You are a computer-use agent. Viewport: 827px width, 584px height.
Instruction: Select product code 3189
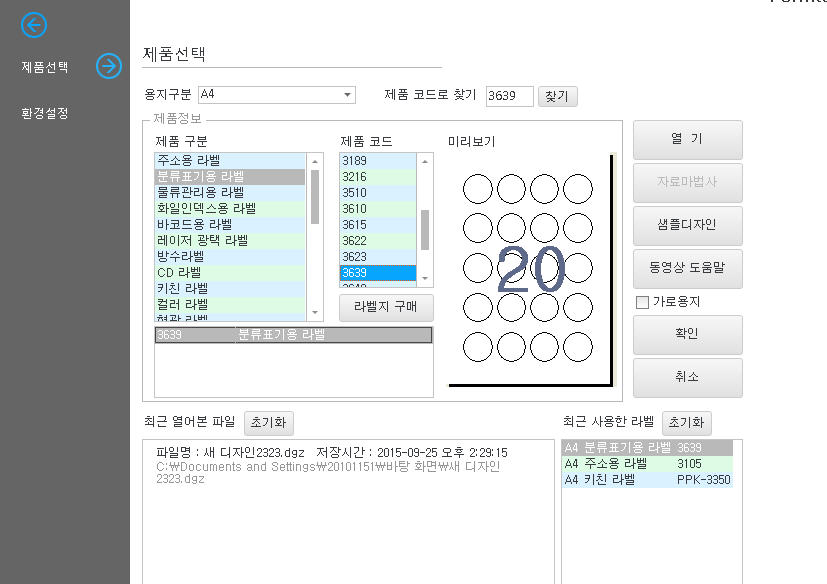(x=378, y=160)
